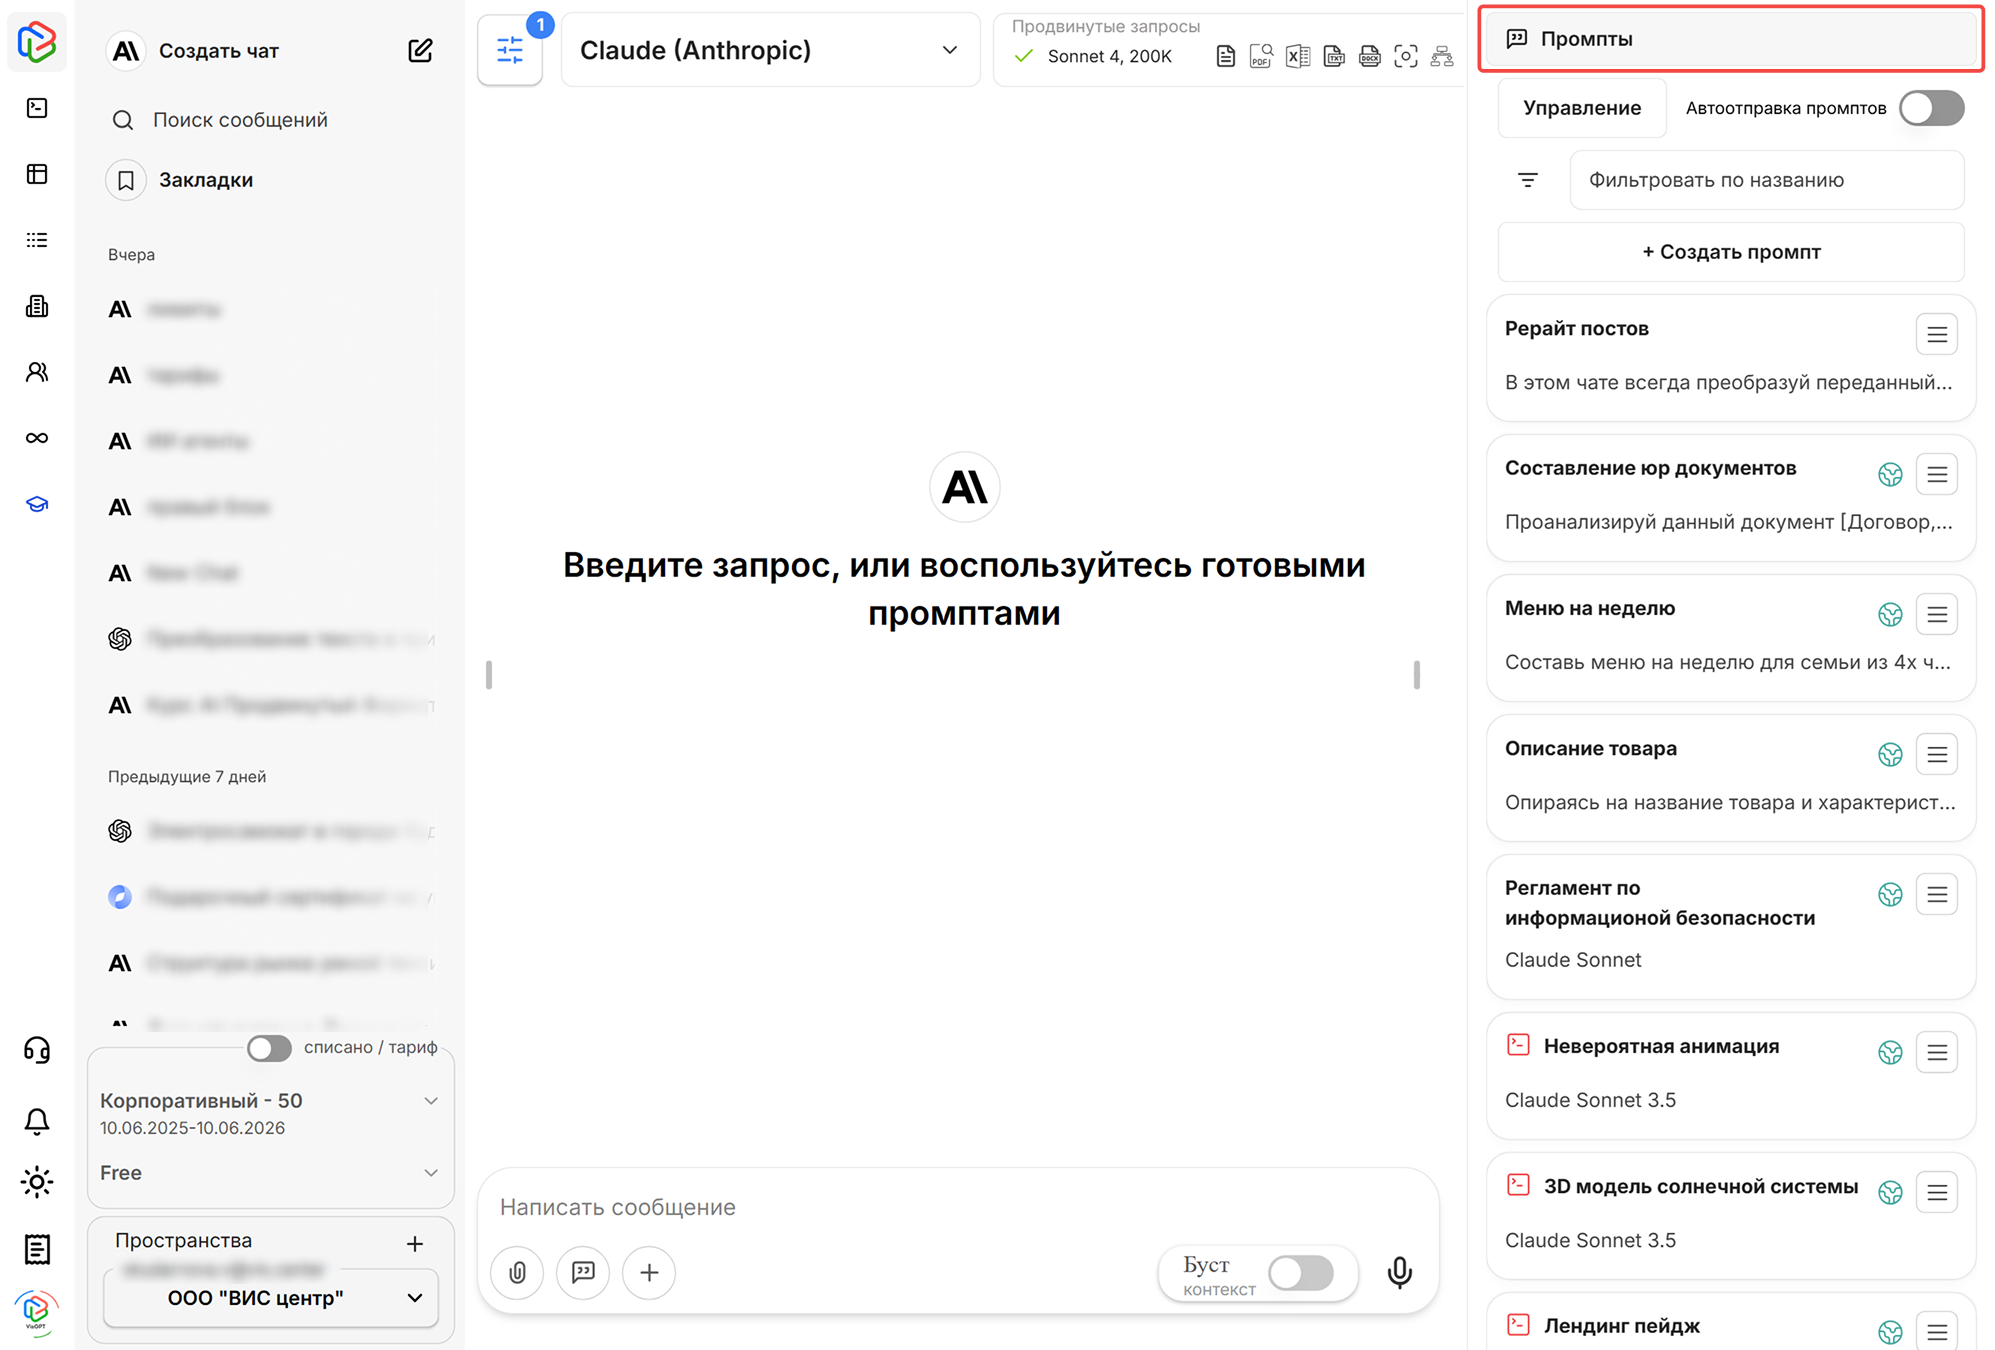Toggle the списано / тариф switch

click(x=269, y=1048)
